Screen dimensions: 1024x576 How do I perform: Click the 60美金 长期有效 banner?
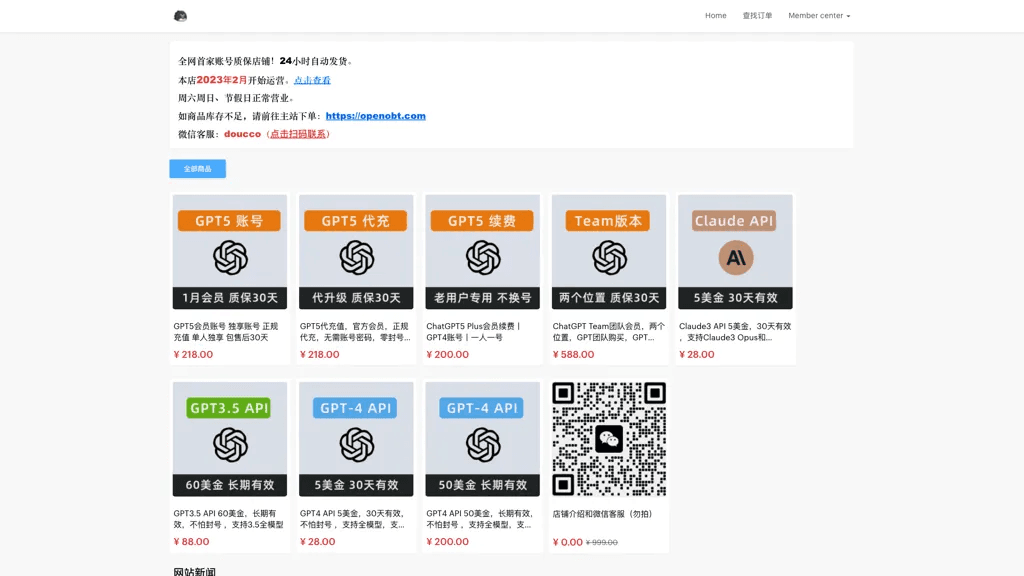230,485
